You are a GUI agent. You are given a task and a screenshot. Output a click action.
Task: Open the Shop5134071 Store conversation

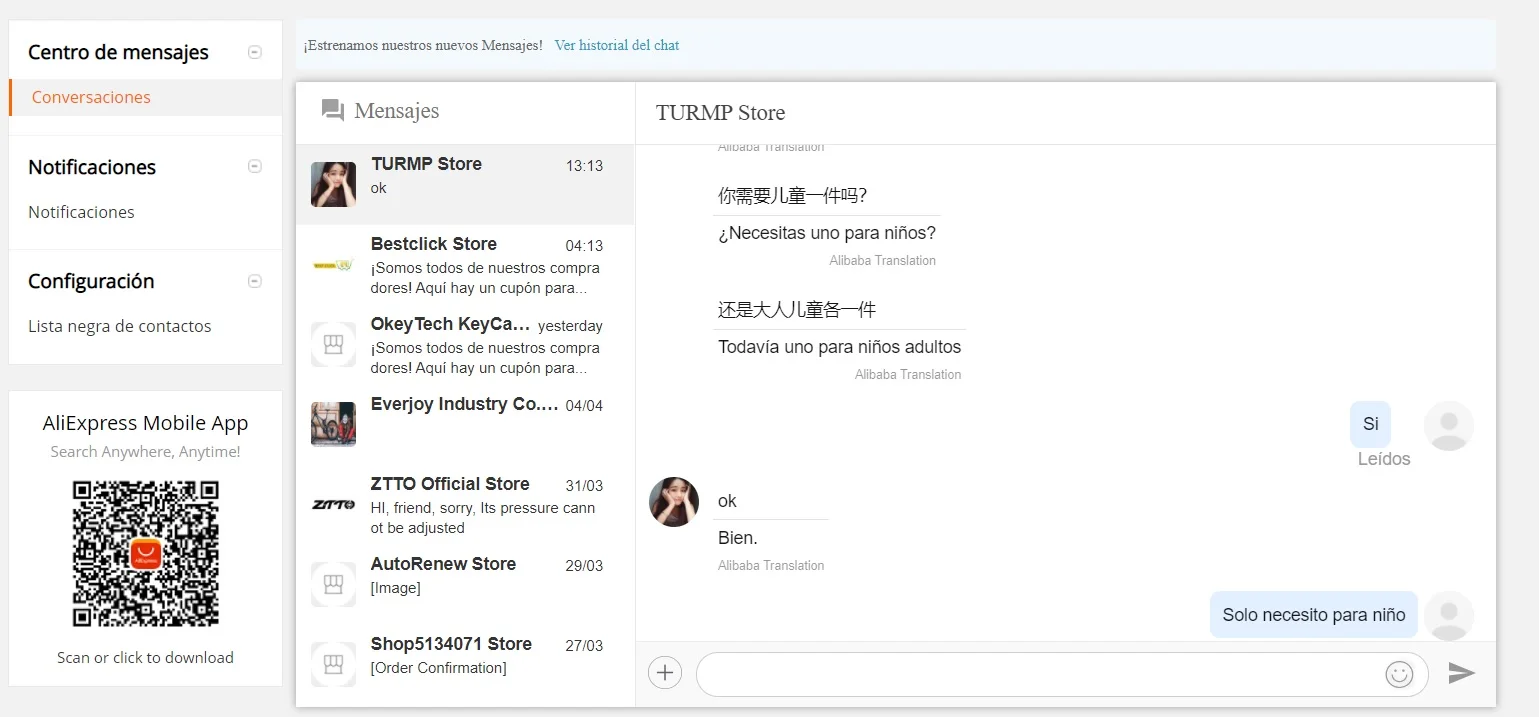465,665
